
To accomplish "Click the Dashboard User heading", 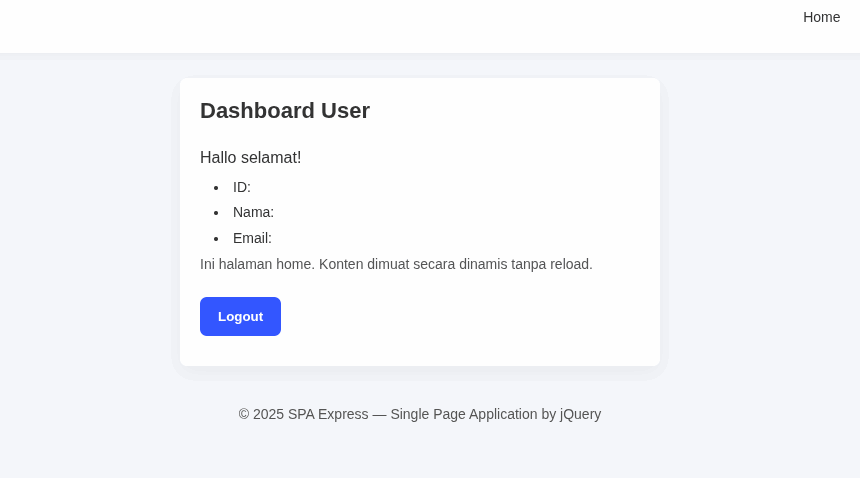I will [285, 111].
